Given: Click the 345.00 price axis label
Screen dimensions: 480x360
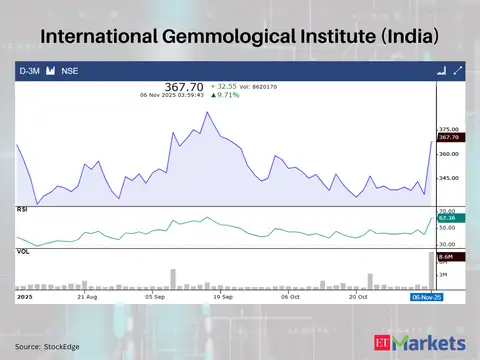Looking at the screenshot, I should pyautogui.click(x=449, y=178).
